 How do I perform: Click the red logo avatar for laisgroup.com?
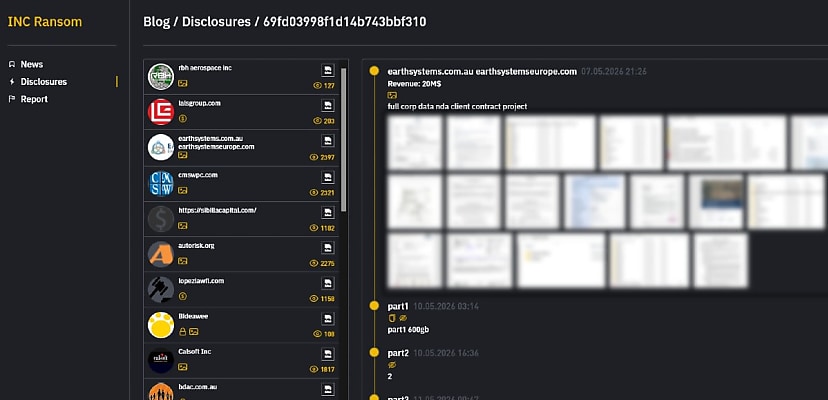coord(161,112)
